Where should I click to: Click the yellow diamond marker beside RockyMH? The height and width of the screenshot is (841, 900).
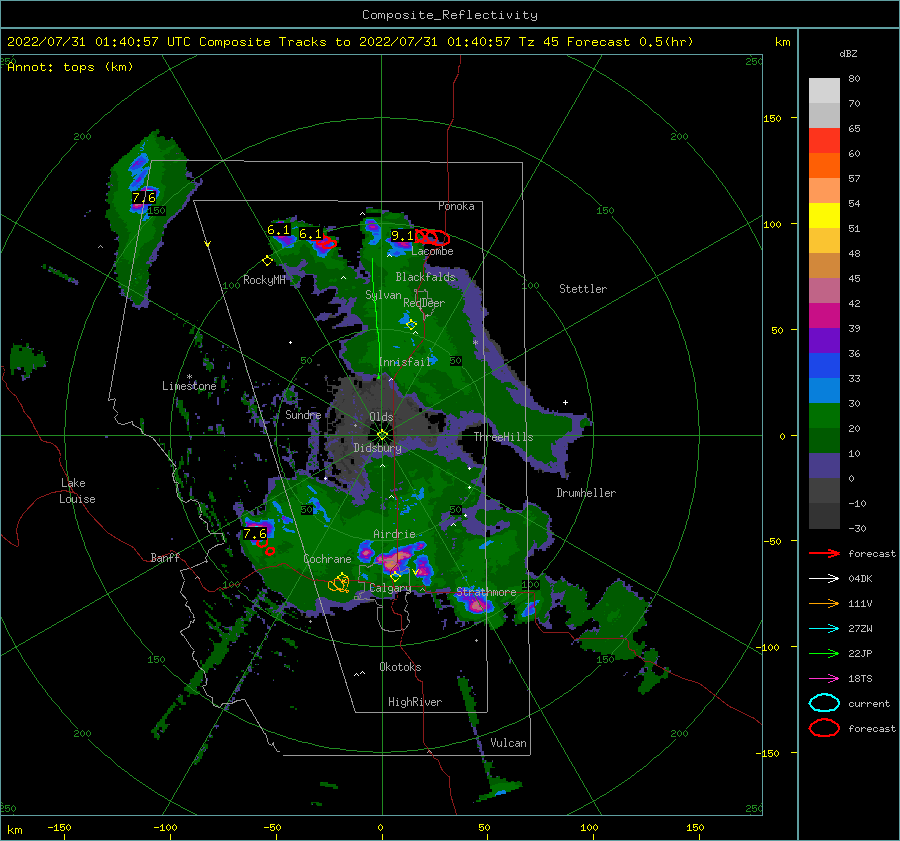[x=267, y=261]
